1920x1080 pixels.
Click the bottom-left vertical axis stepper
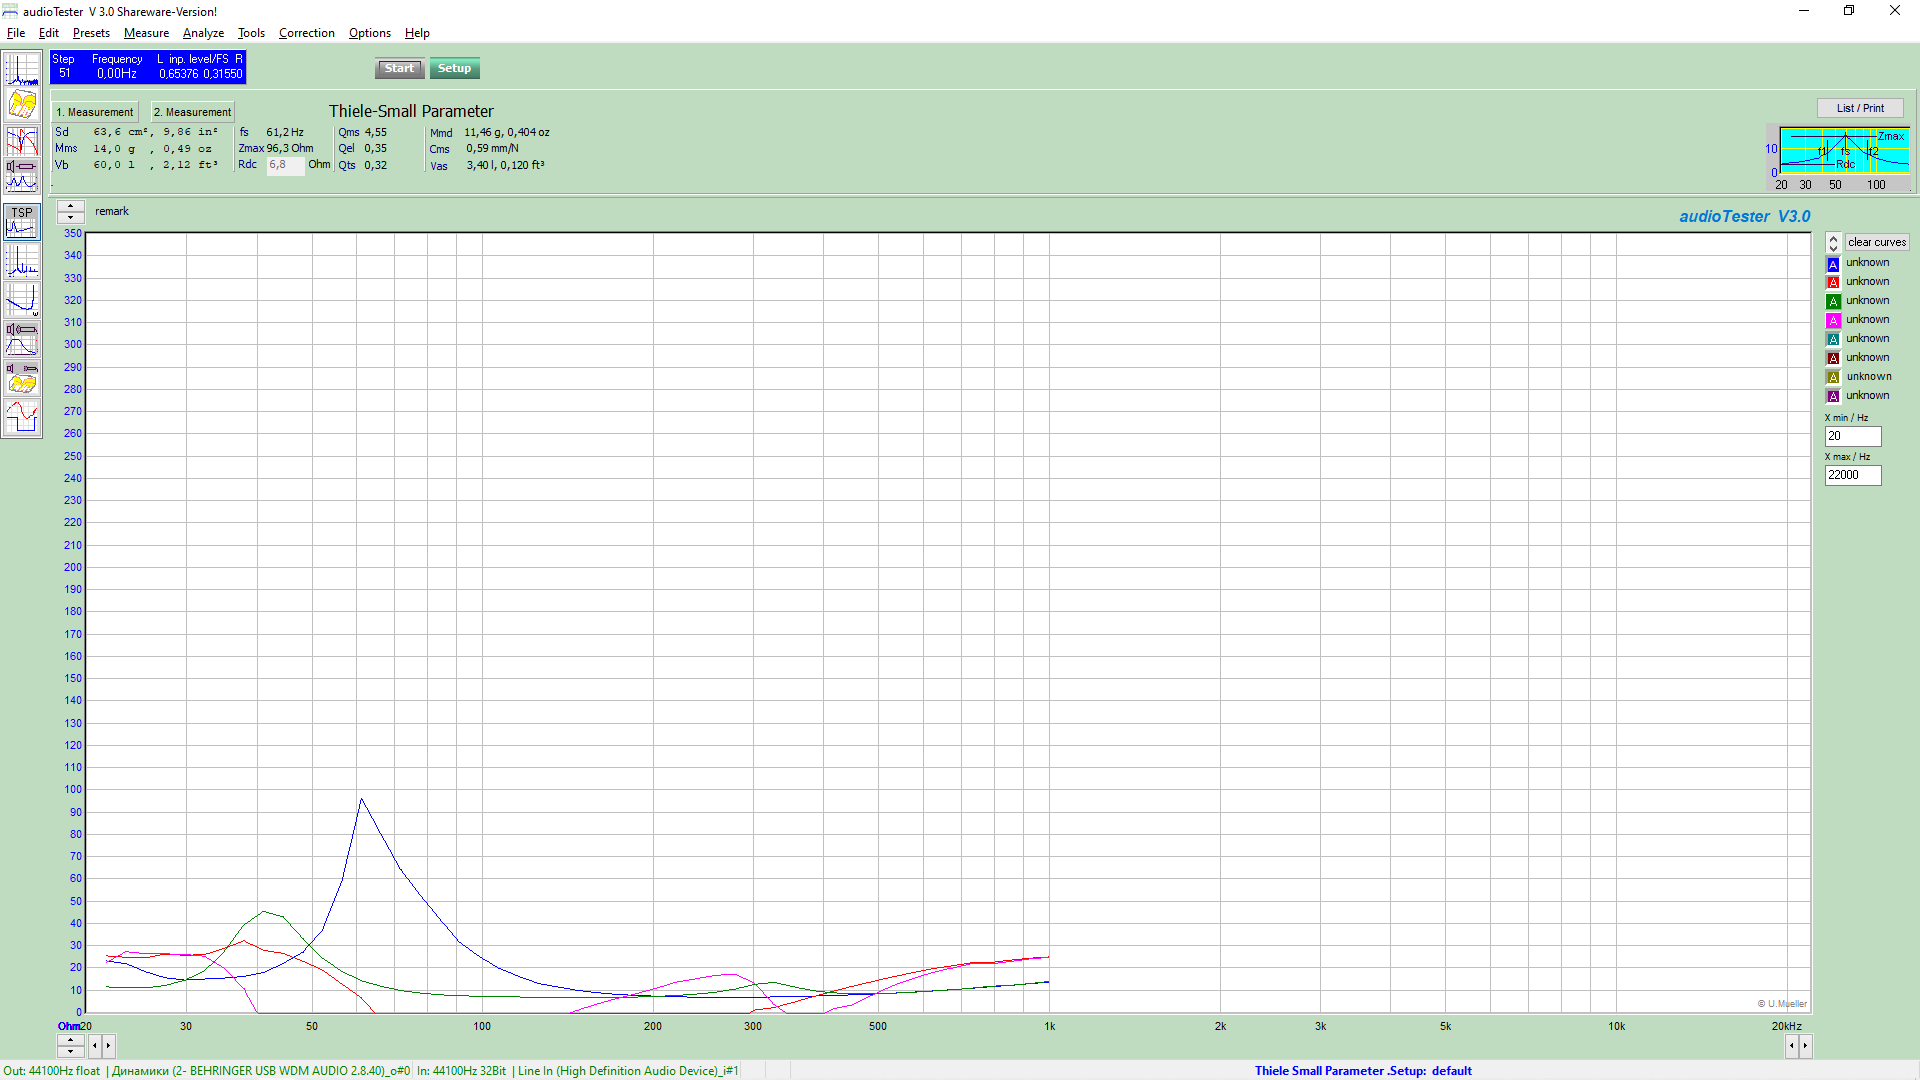coord(71,1046)
